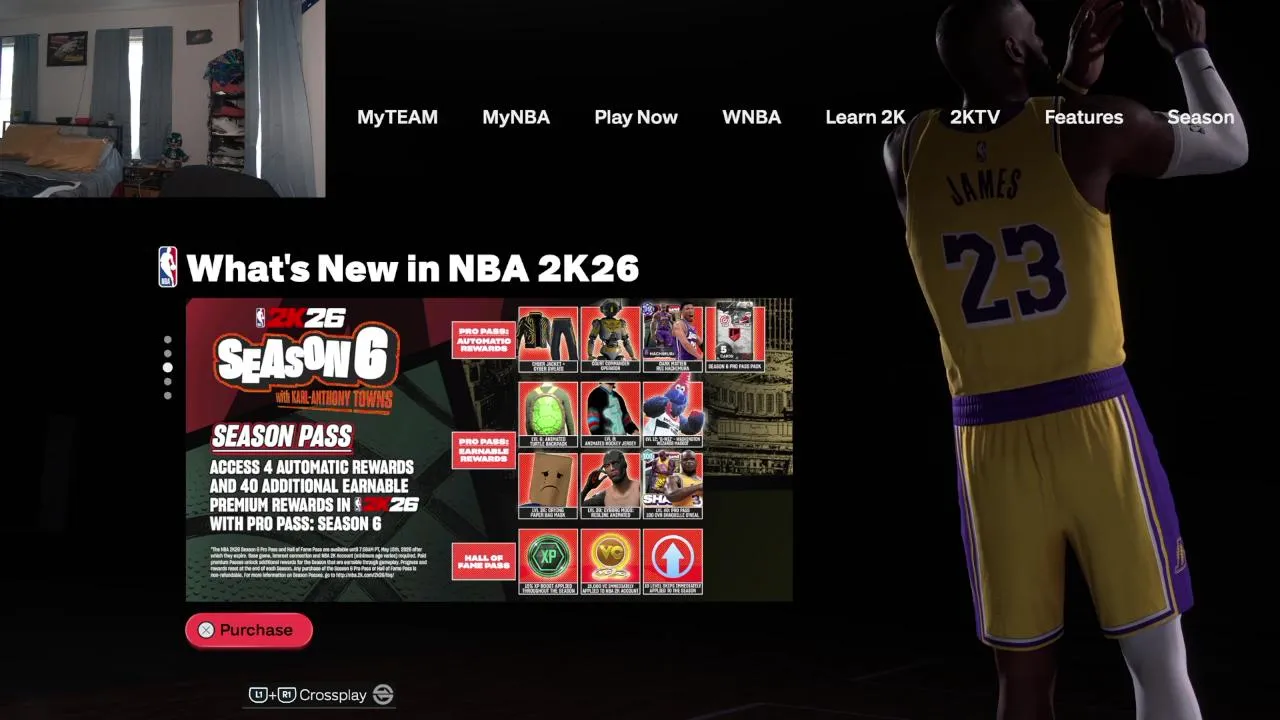Click the green XP boost coin icon

tap(548, 558)
